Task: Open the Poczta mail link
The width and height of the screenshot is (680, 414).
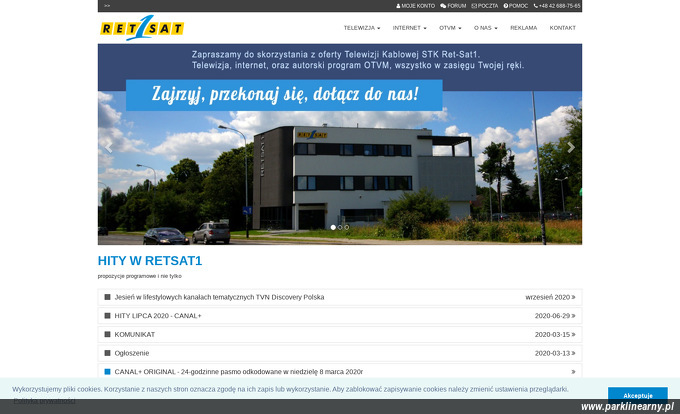Action: point(484,6)
